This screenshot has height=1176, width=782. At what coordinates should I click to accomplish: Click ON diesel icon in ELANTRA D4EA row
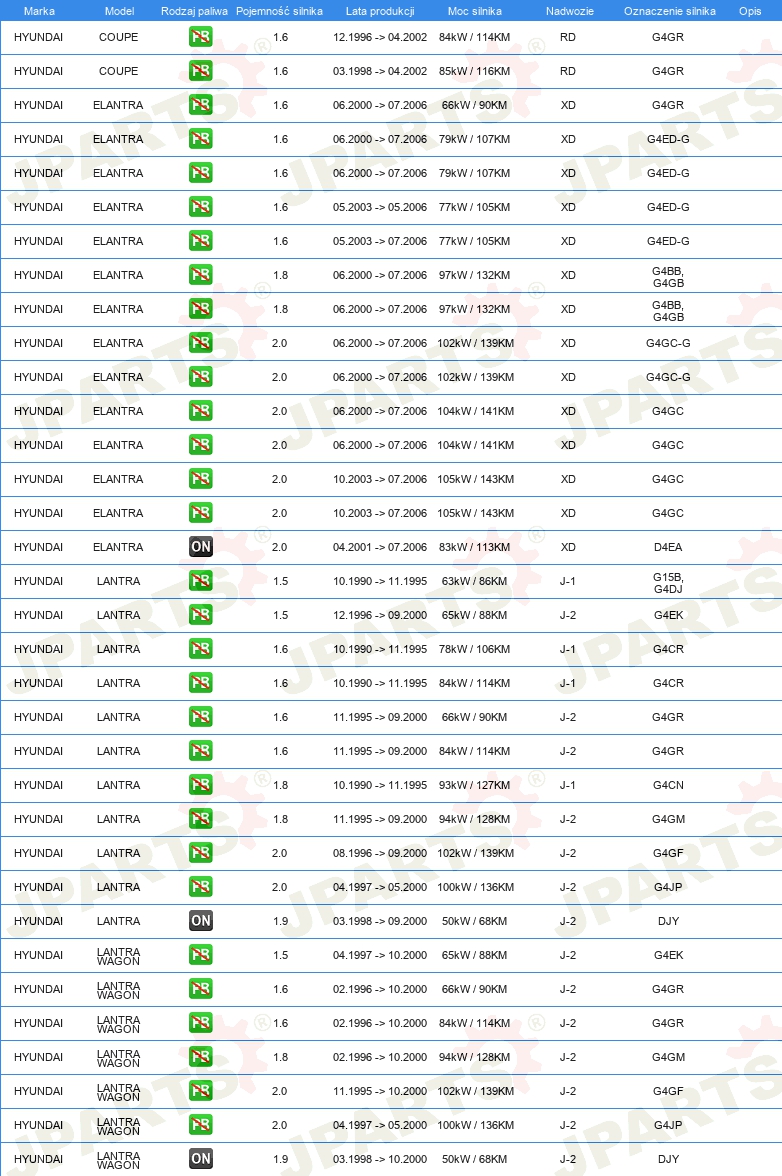[200, 547]
